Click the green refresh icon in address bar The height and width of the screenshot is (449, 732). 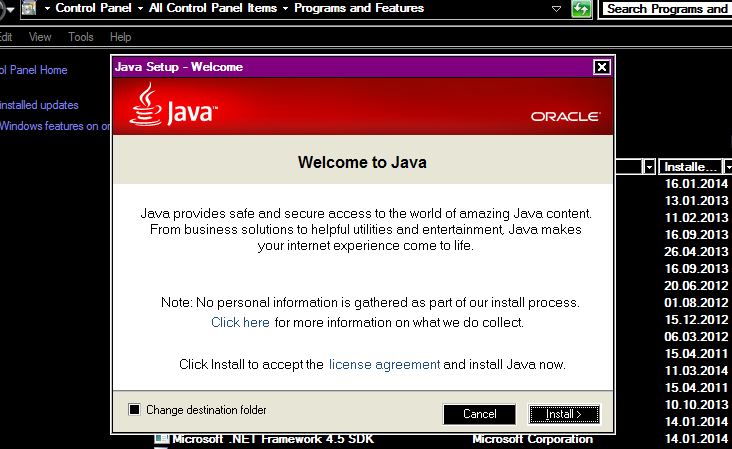tap(581, 9)
